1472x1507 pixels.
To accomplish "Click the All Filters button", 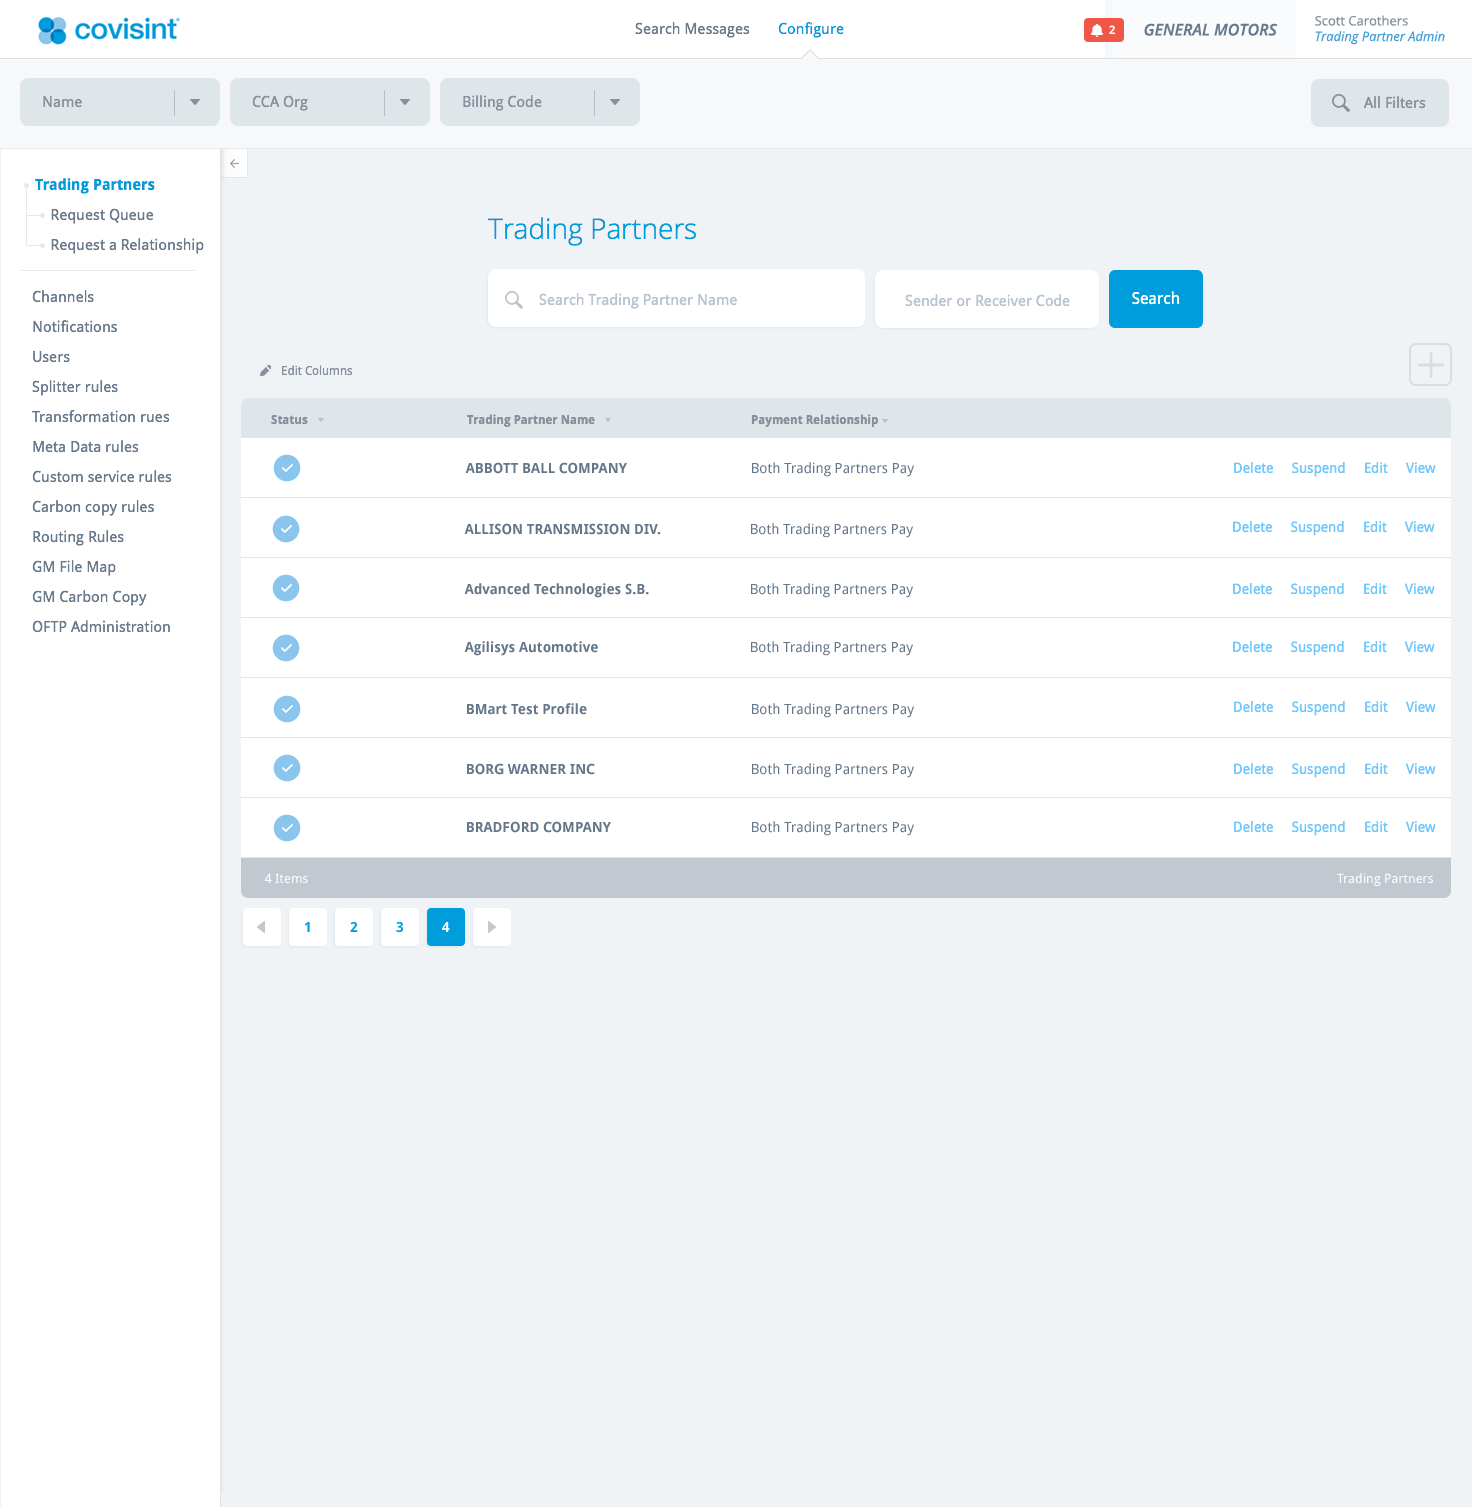I will tap(1380, 103).
